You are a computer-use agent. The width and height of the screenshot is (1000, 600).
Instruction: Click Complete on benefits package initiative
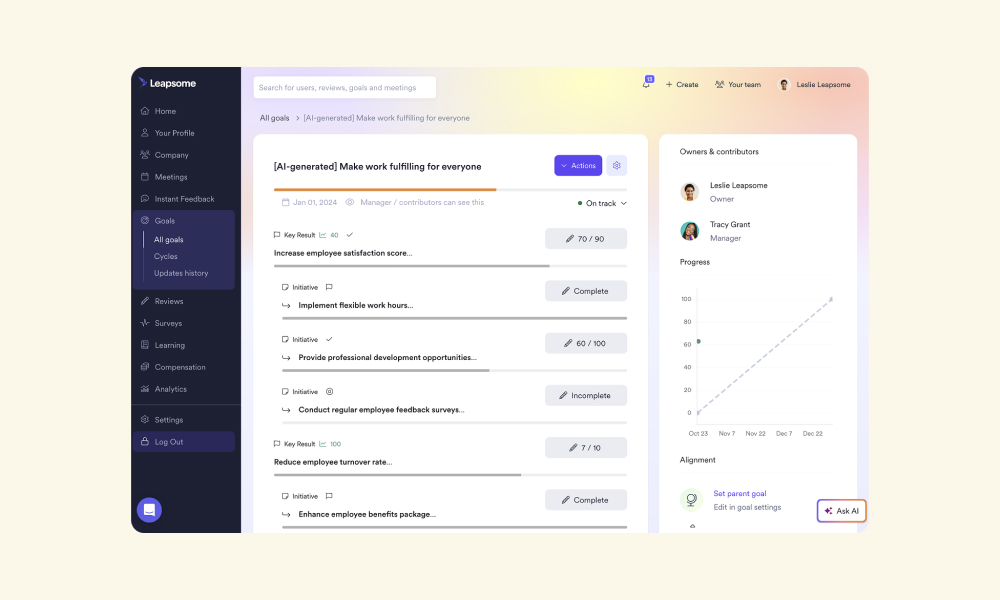pyautogui.click(x=585, y=500)
